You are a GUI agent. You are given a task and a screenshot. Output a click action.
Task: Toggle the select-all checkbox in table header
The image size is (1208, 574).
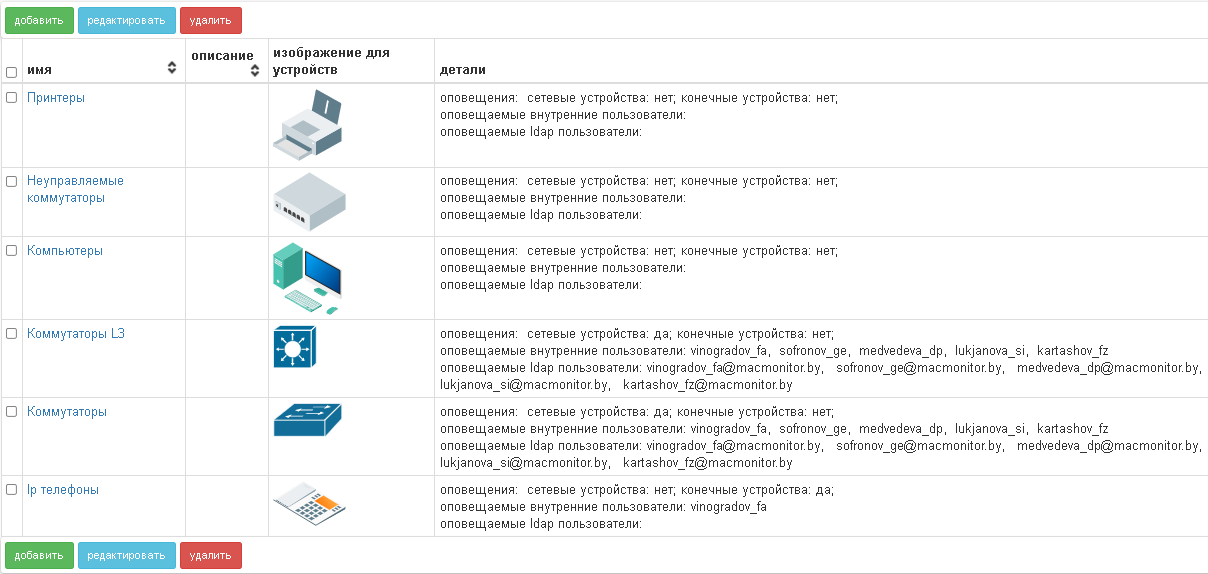click(12, 72)
